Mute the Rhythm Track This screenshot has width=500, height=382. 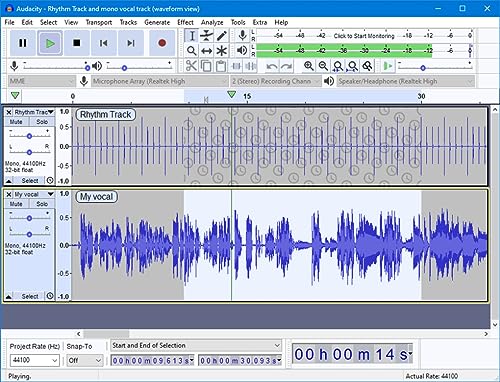(x=16, y=122)
